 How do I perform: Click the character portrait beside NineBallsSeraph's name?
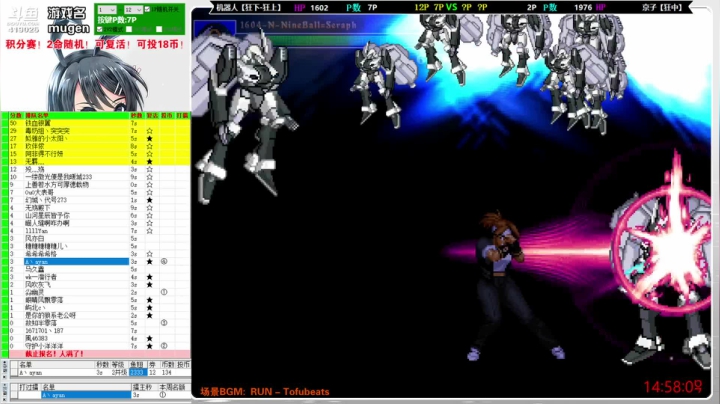coord(214,31)
